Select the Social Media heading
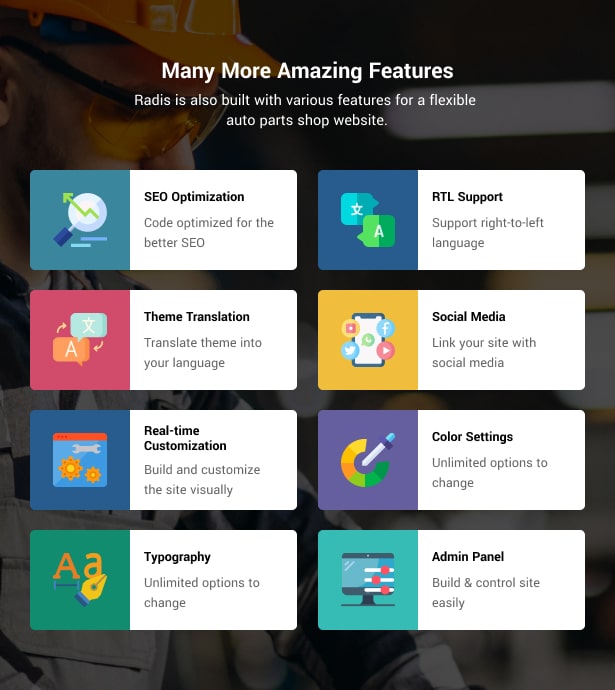 coord(469,316)
